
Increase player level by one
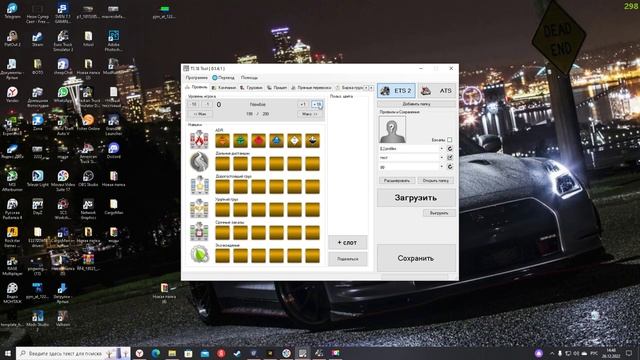click(302, 104)
